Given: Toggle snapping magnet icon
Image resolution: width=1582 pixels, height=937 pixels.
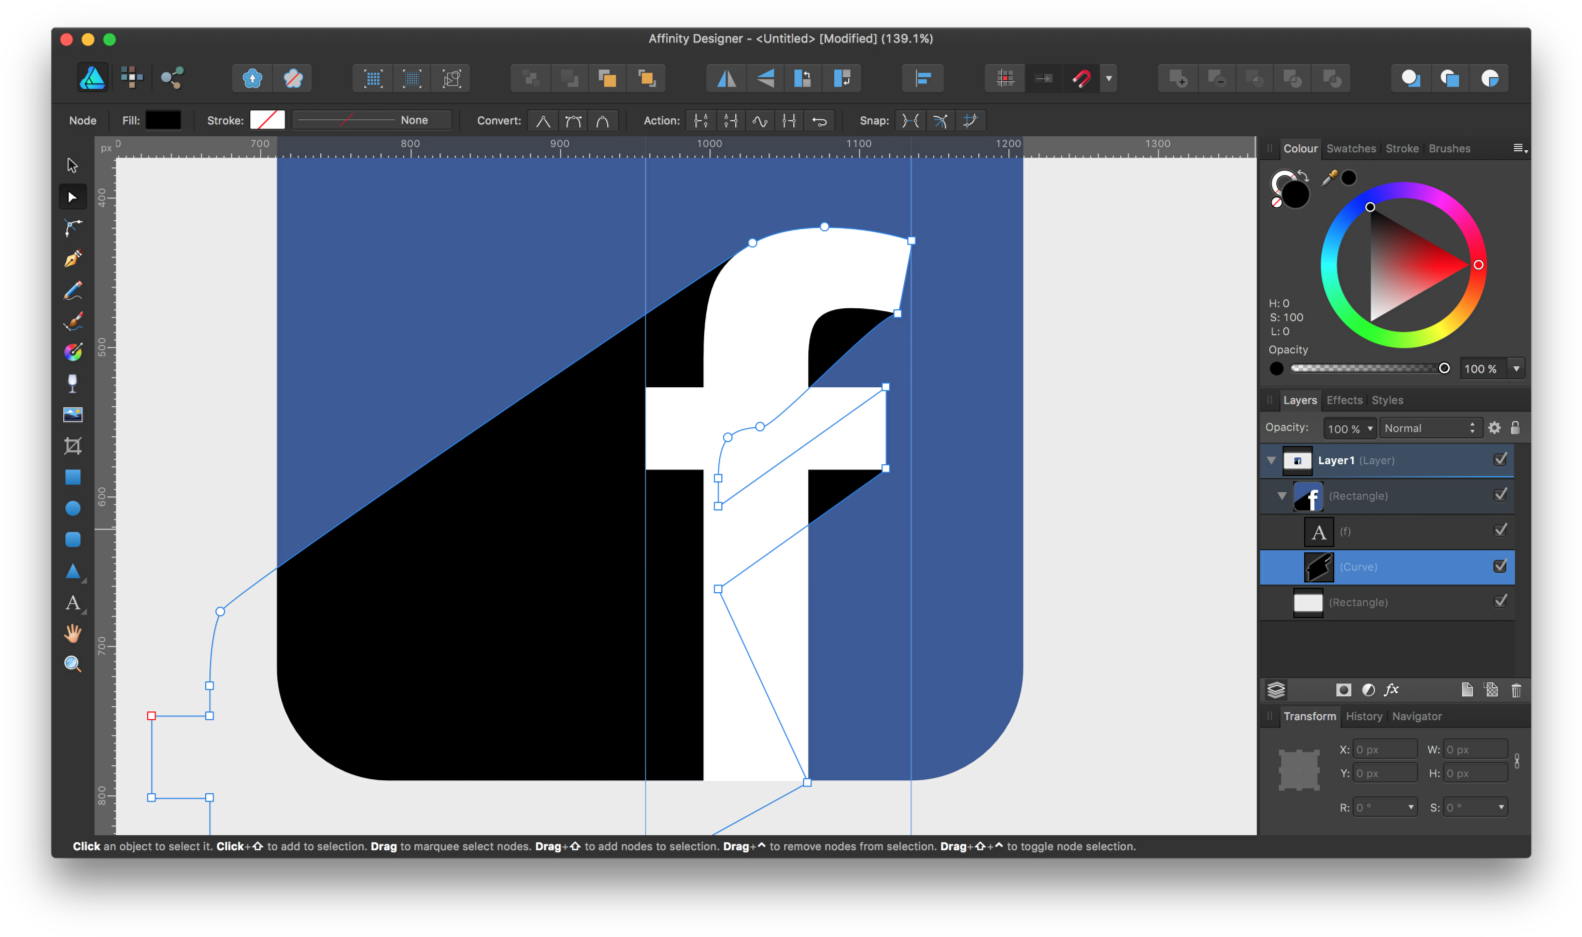Looking at the screenshot, I should tap(1082, 78).
